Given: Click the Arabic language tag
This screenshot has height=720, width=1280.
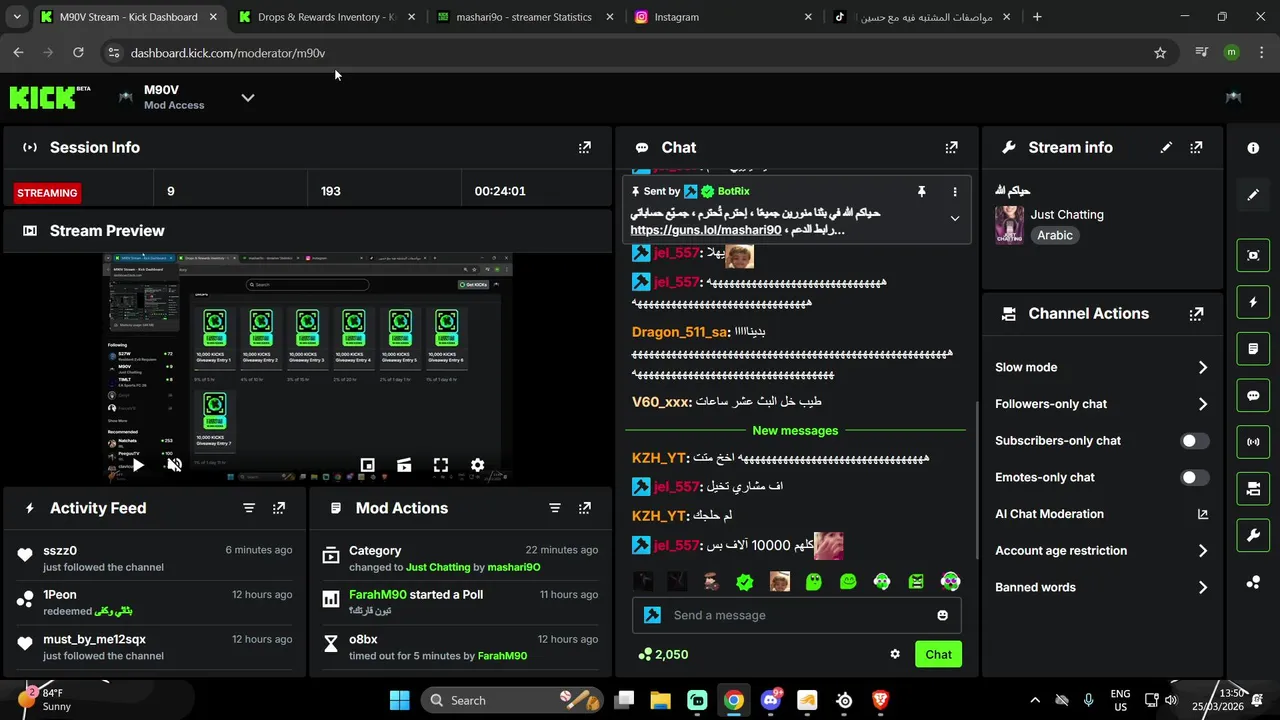Looking at the screenshot, I should [x=1055, y=236].
